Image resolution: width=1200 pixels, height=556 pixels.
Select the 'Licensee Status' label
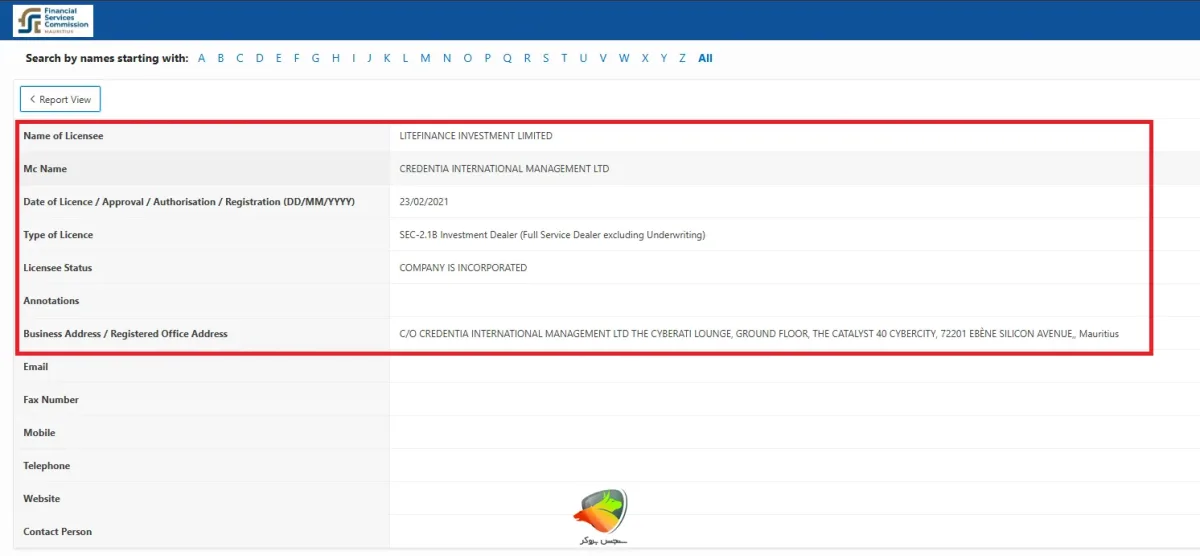(x=58, y=268)
